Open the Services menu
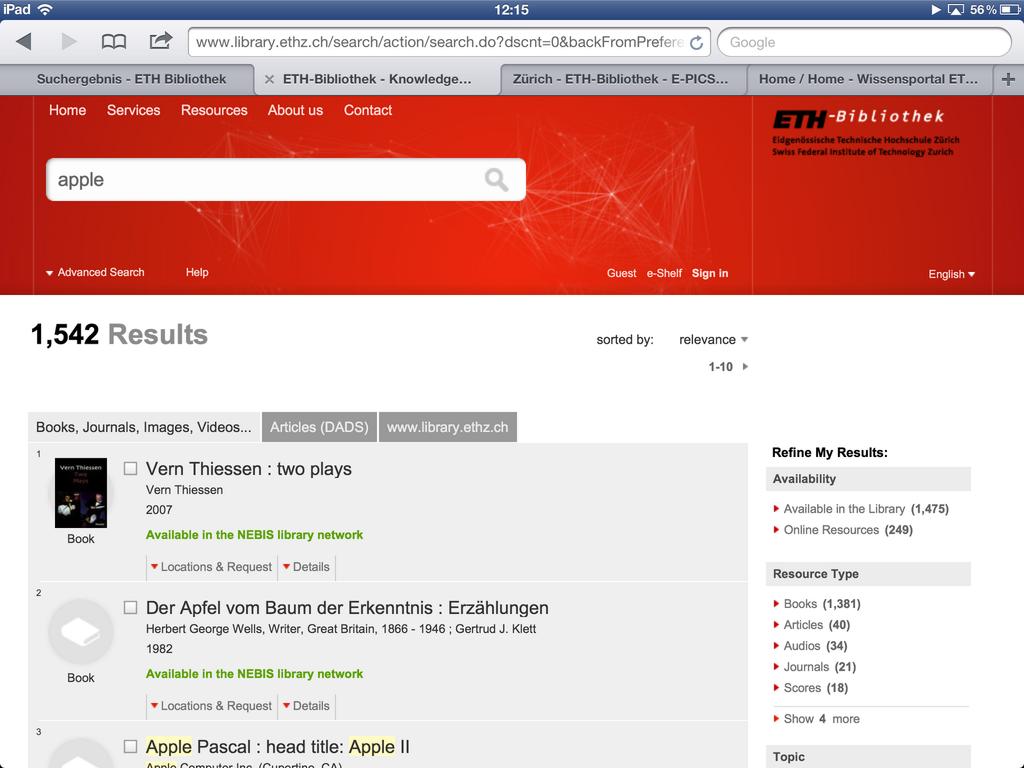Viewport: 1024px width, 768px height. click(x=133, y=110)
